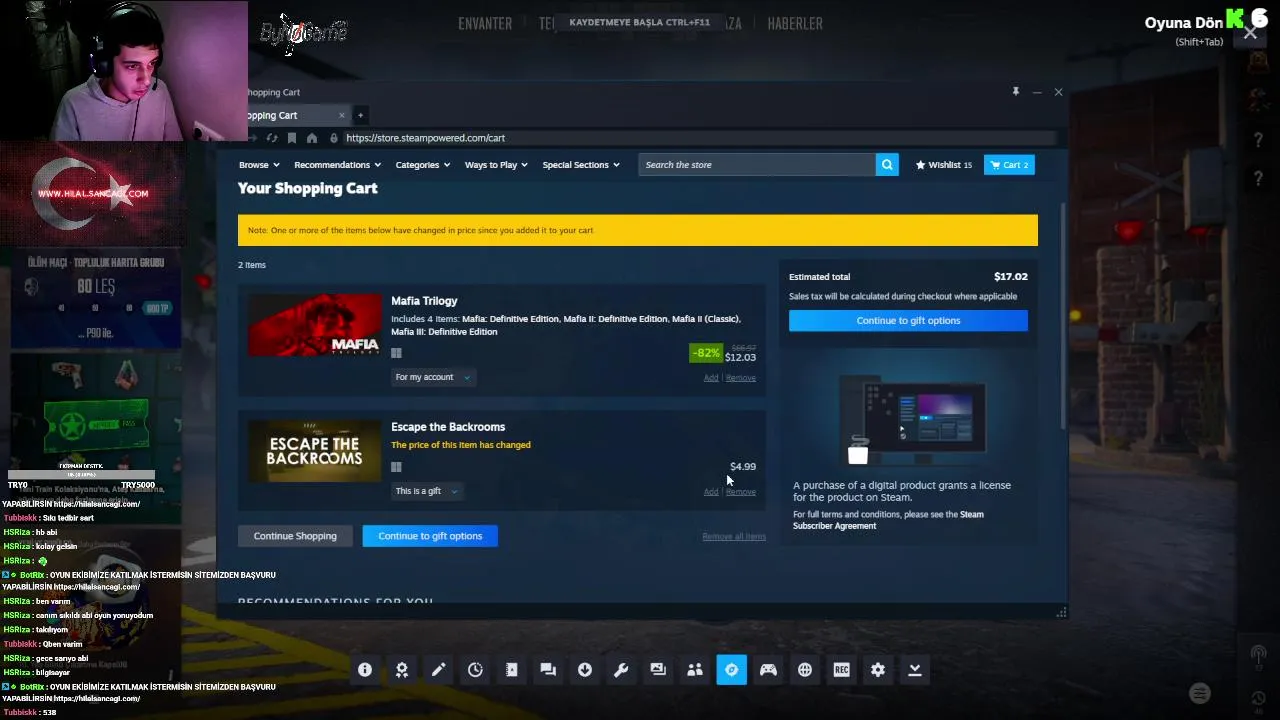Viewport: 1280px width, 720px height.
Task: Expand the Ways to Play menu
Action: (x=496, y=165)
